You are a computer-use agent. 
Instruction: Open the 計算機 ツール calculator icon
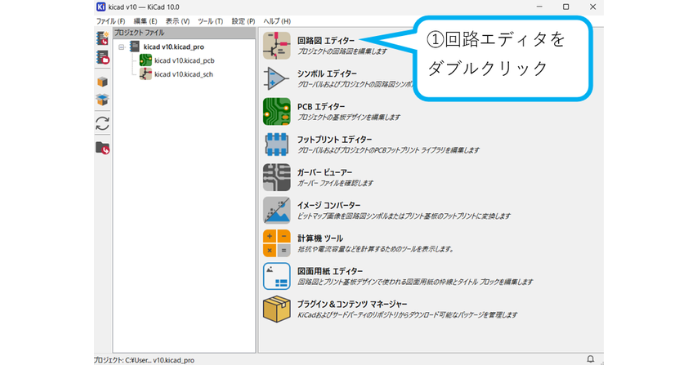coord(276,243)
